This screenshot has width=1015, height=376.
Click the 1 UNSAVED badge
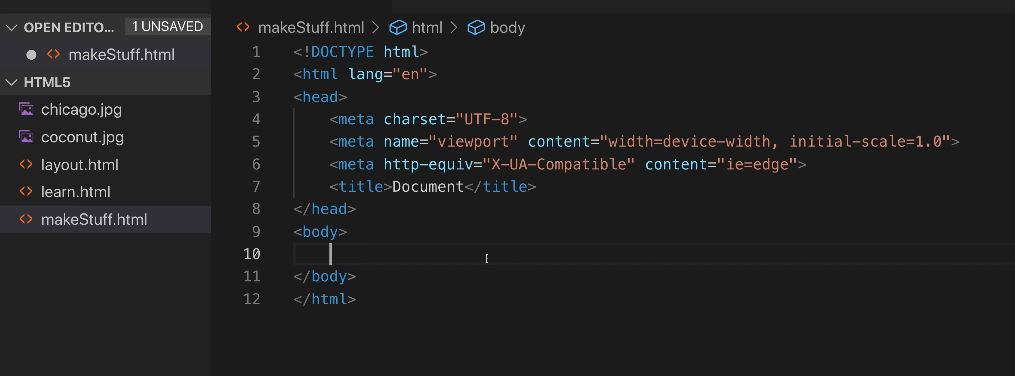tap(168, 27)
